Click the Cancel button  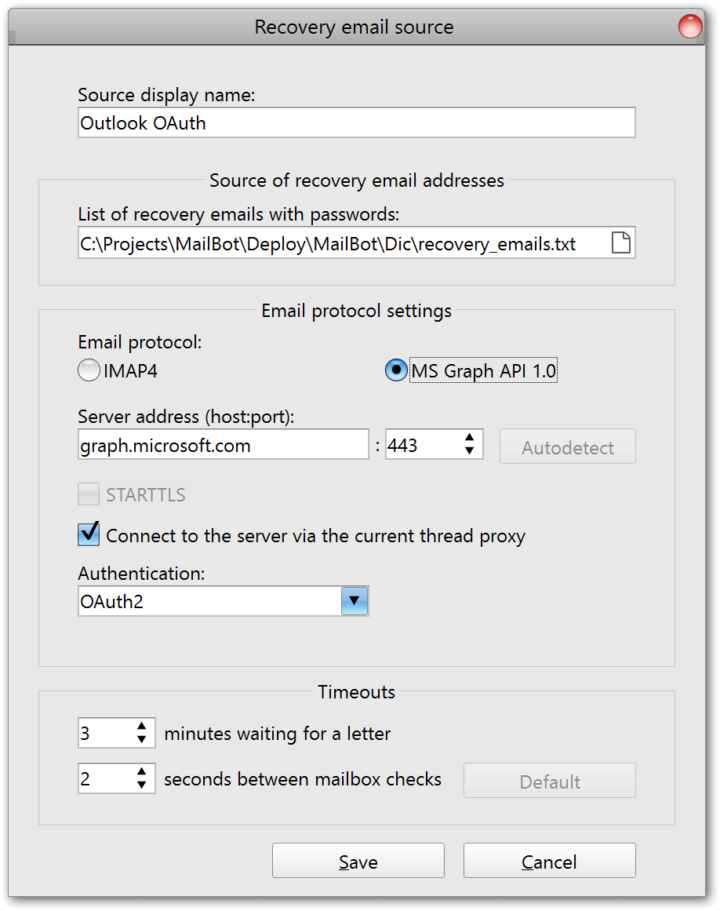[x=548, y=860]
